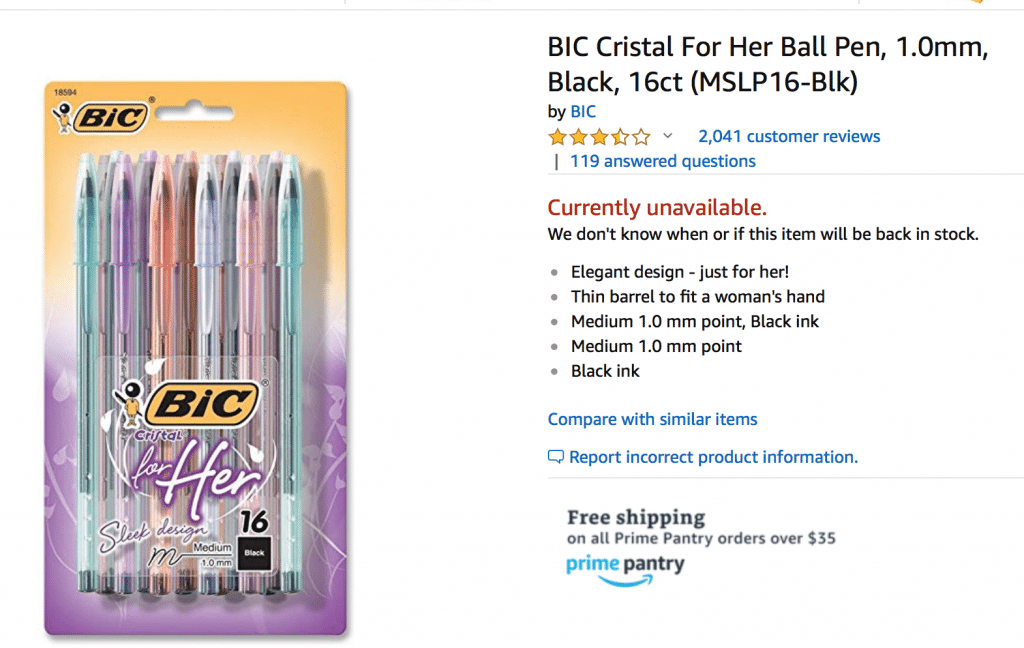This screenshot has width=1024, height=648.
Task: Click the orange icon at top right
Action: pyautogui.click(x=975, y=3)
